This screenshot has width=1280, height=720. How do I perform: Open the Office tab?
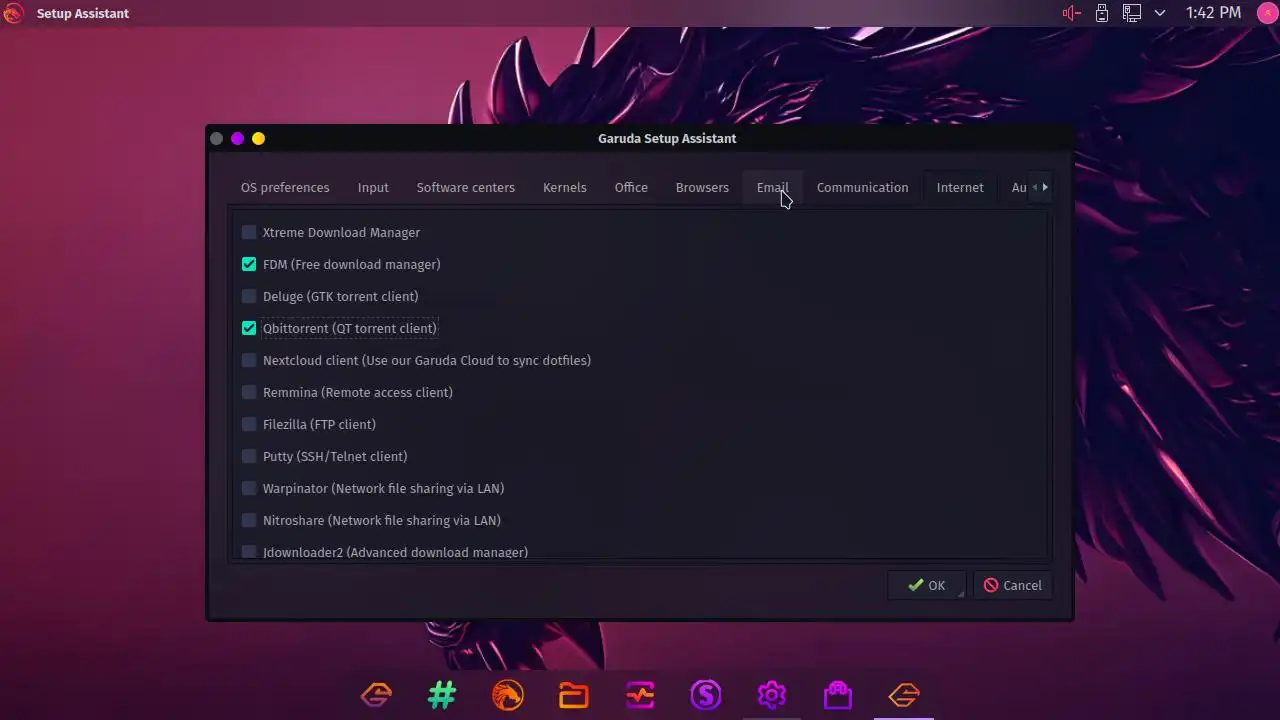631,187
